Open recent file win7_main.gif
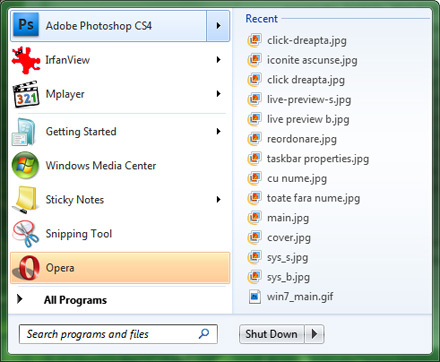This screenshot has height=362, width=440. pos(300,296)
